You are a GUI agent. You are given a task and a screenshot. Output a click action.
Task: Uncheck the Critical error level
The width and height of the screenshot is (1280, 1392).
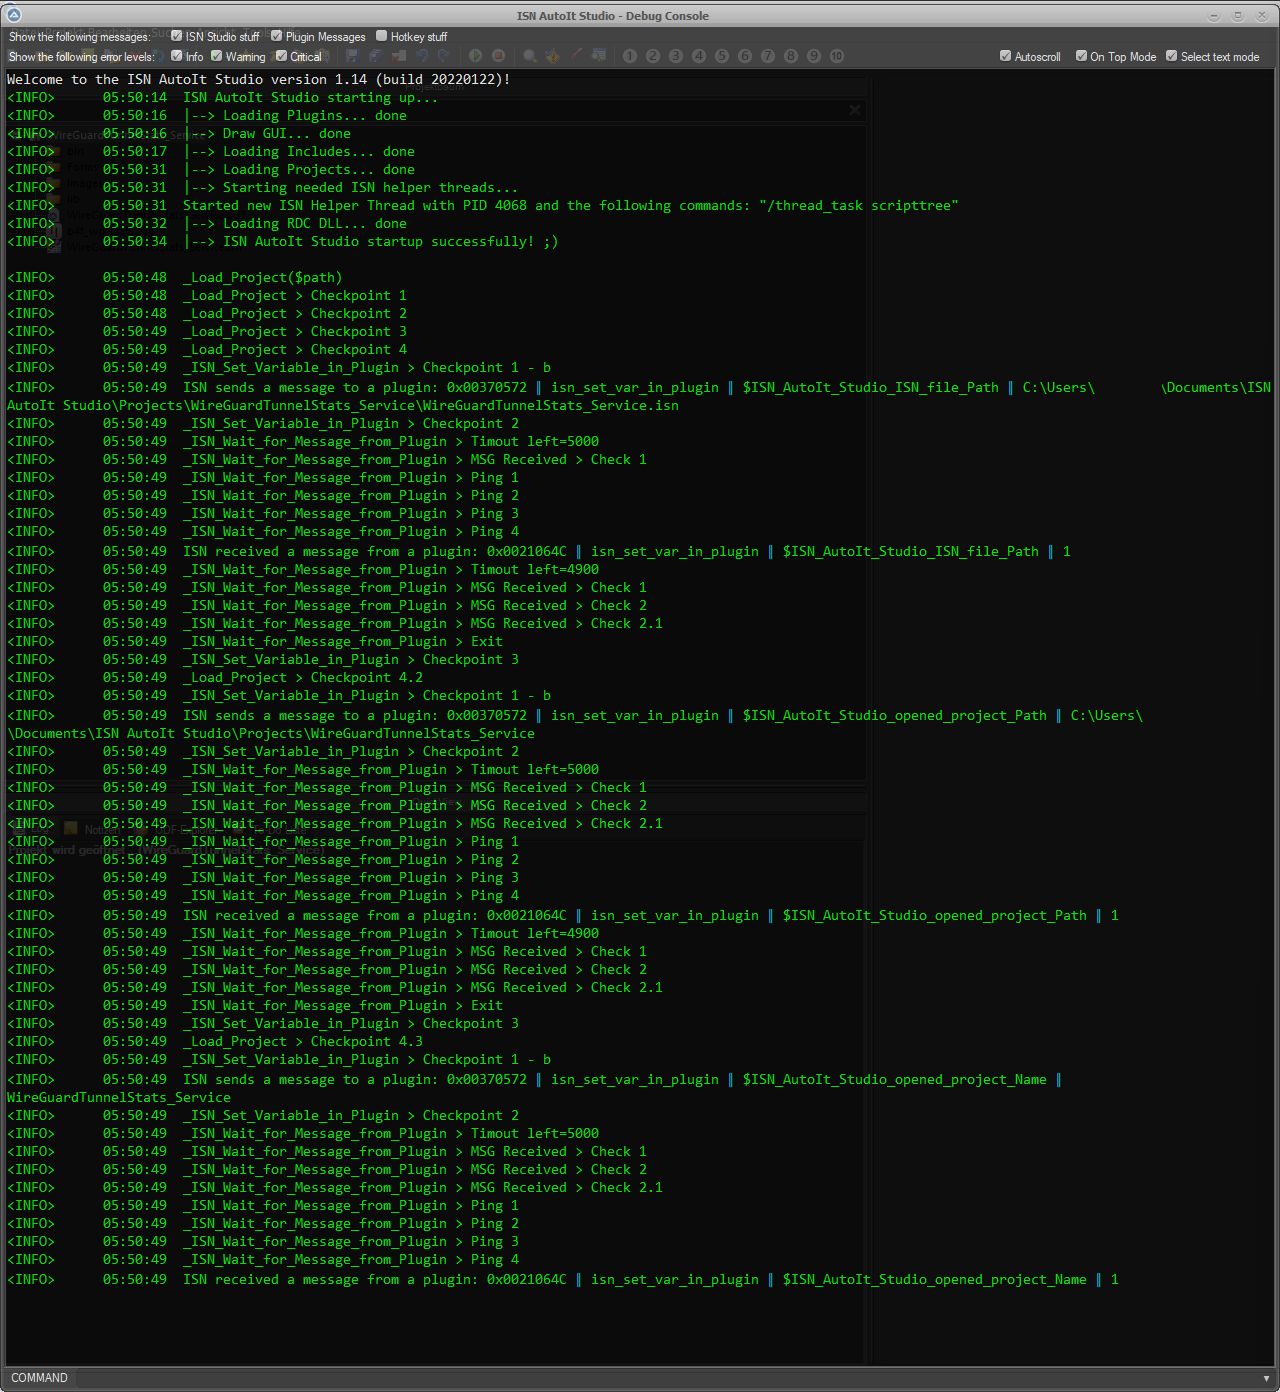click(282, 56)
